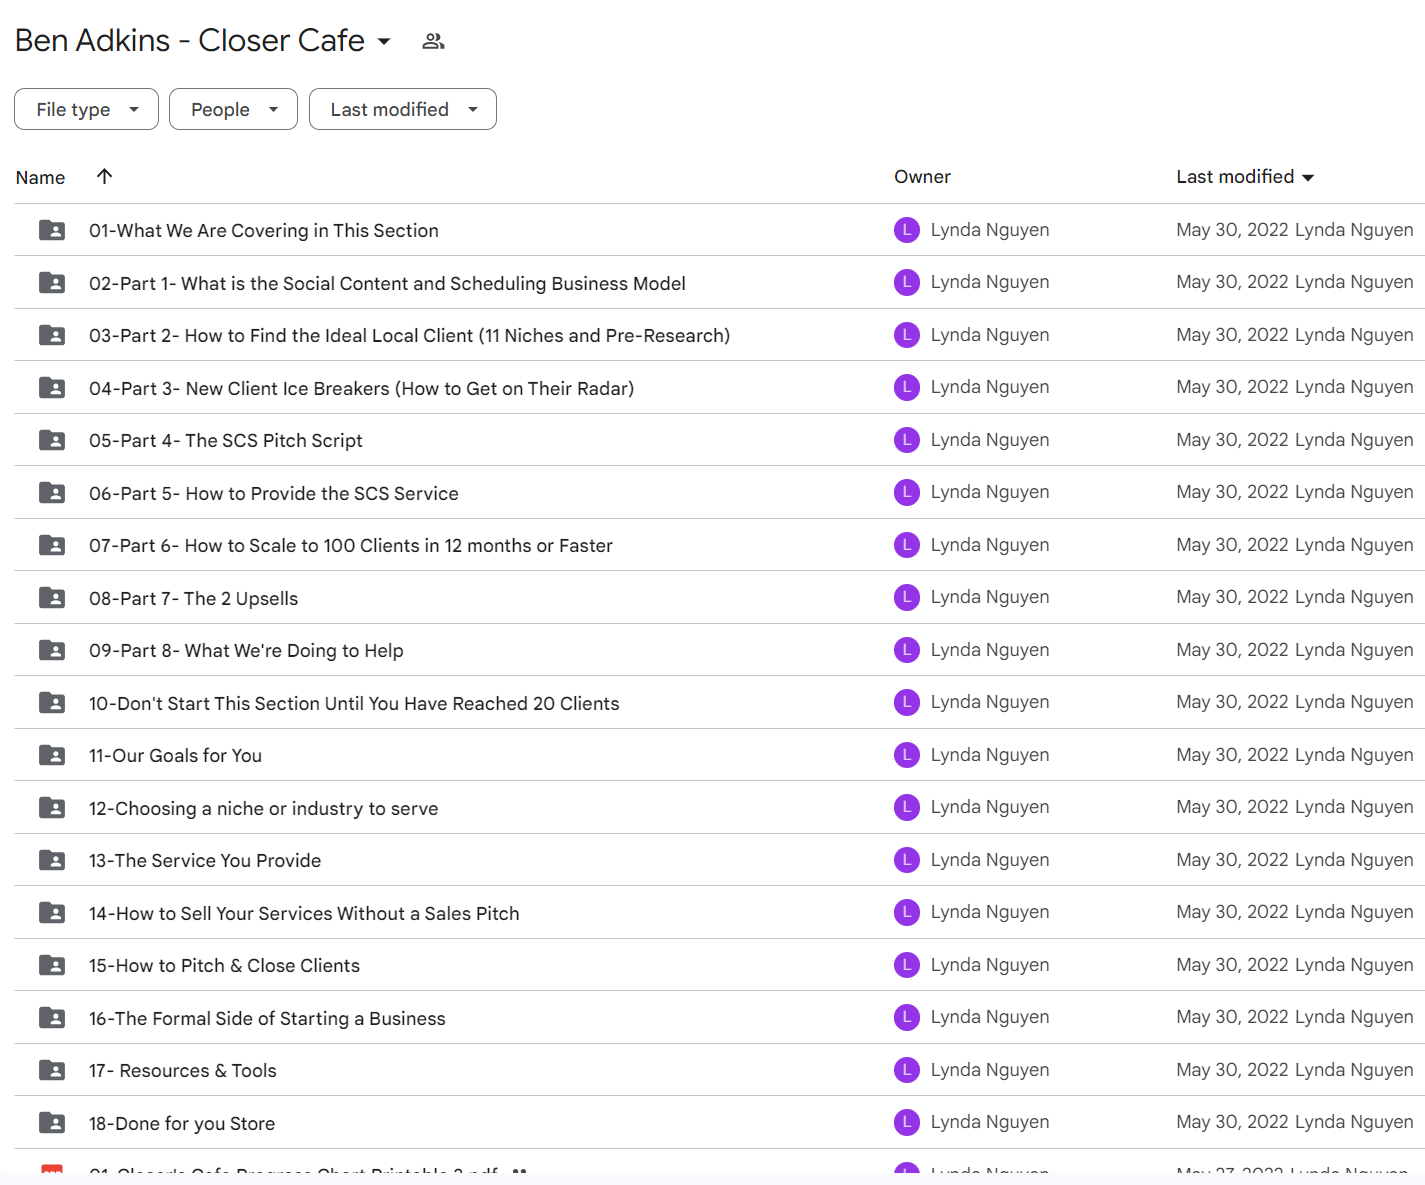
Task: Click shared folder icon for 14-How to Sell row
Action: pos(52,913)
